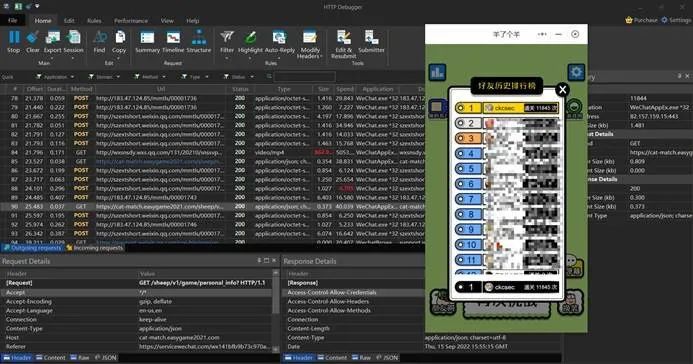Select the cat-match personal_info GET request row
The width and height of the screenshot is (693, 364).
pyautogui.click(x=212, y=206)
